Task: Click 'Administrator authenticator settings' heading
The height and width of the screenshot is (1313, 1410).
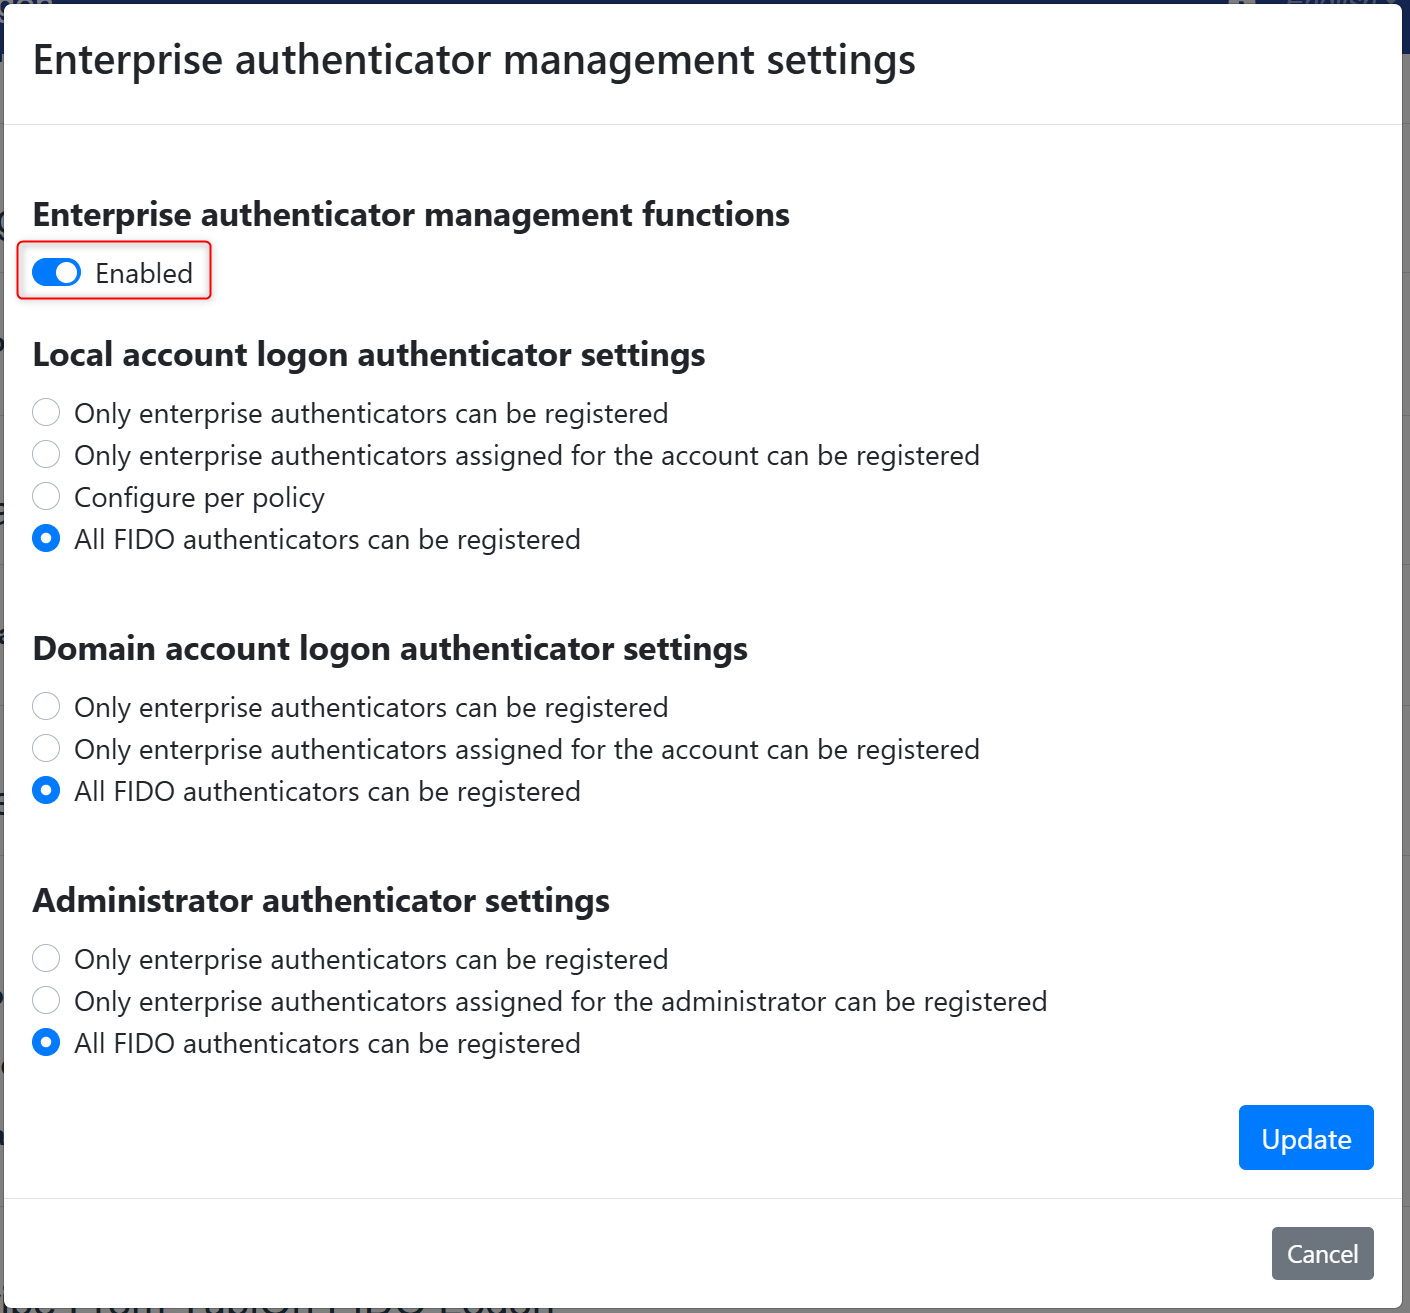Action: tap(321, 901)
